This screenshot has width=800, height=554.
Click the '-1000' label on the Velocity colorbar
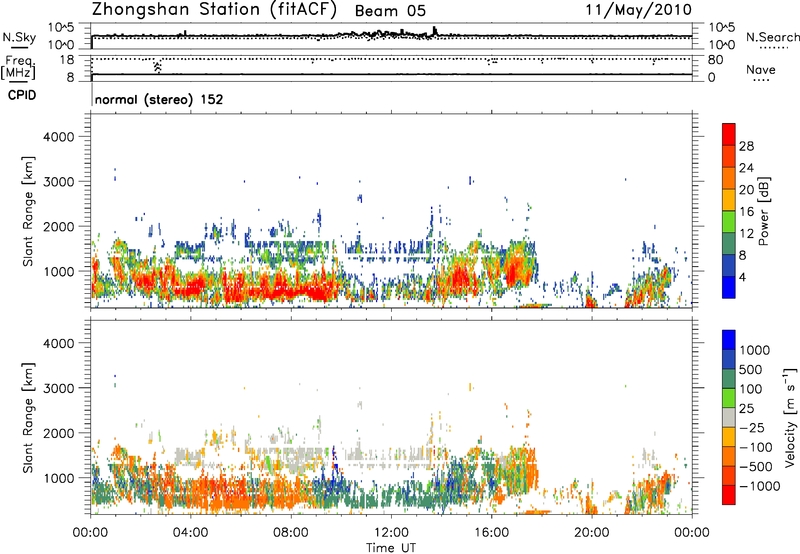[759, 486]
